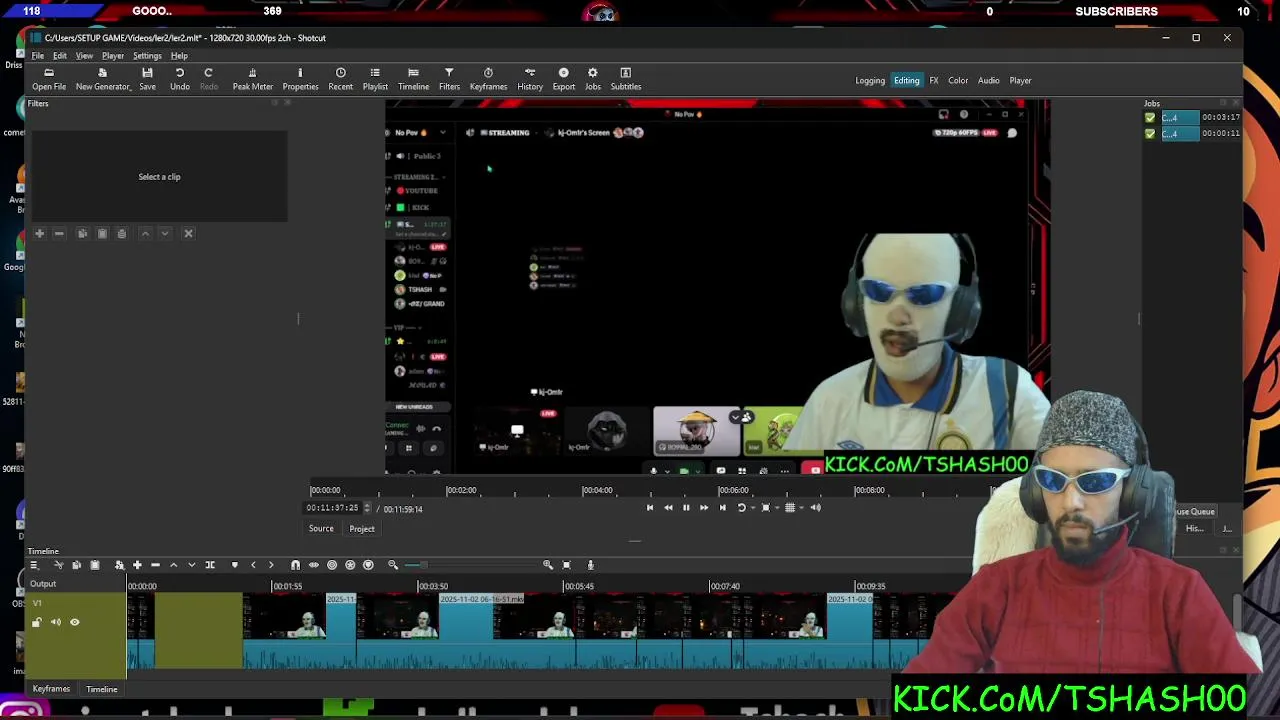This screenshot has height=720, width=1280.
Task: Switch to the Player layout
Action: 1020,81
